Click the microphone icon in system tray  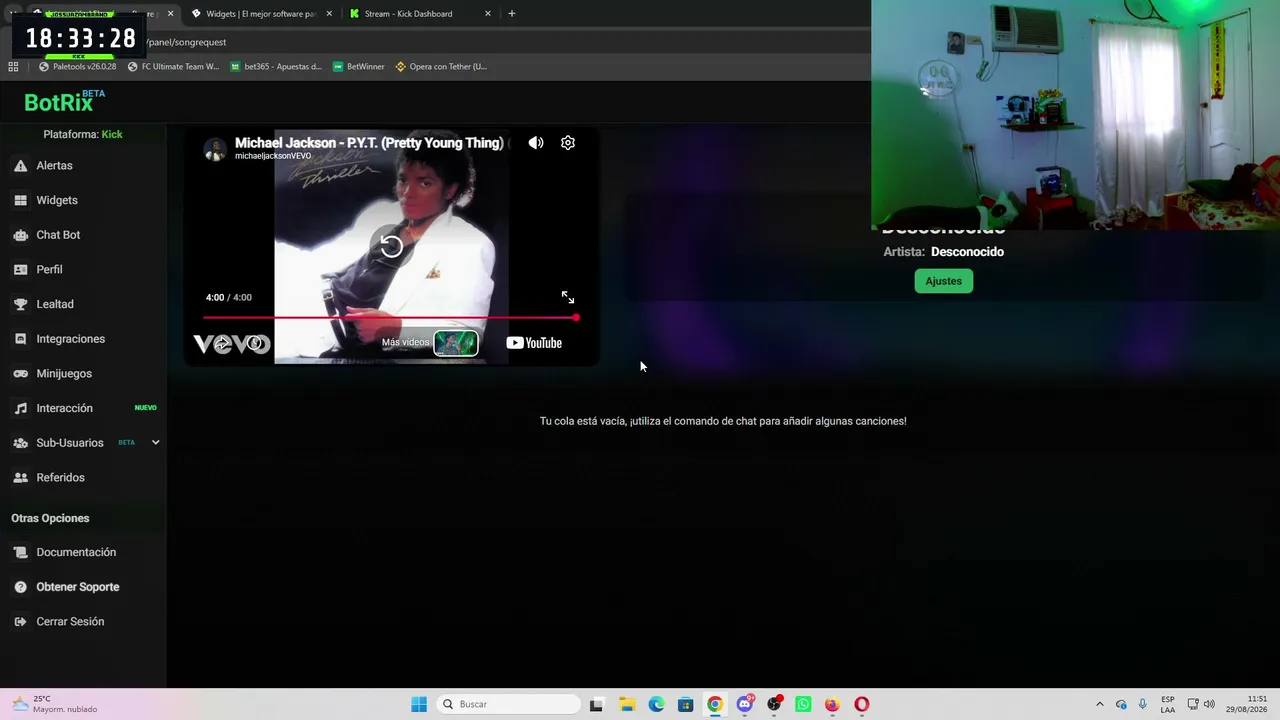coord(1142,704)
